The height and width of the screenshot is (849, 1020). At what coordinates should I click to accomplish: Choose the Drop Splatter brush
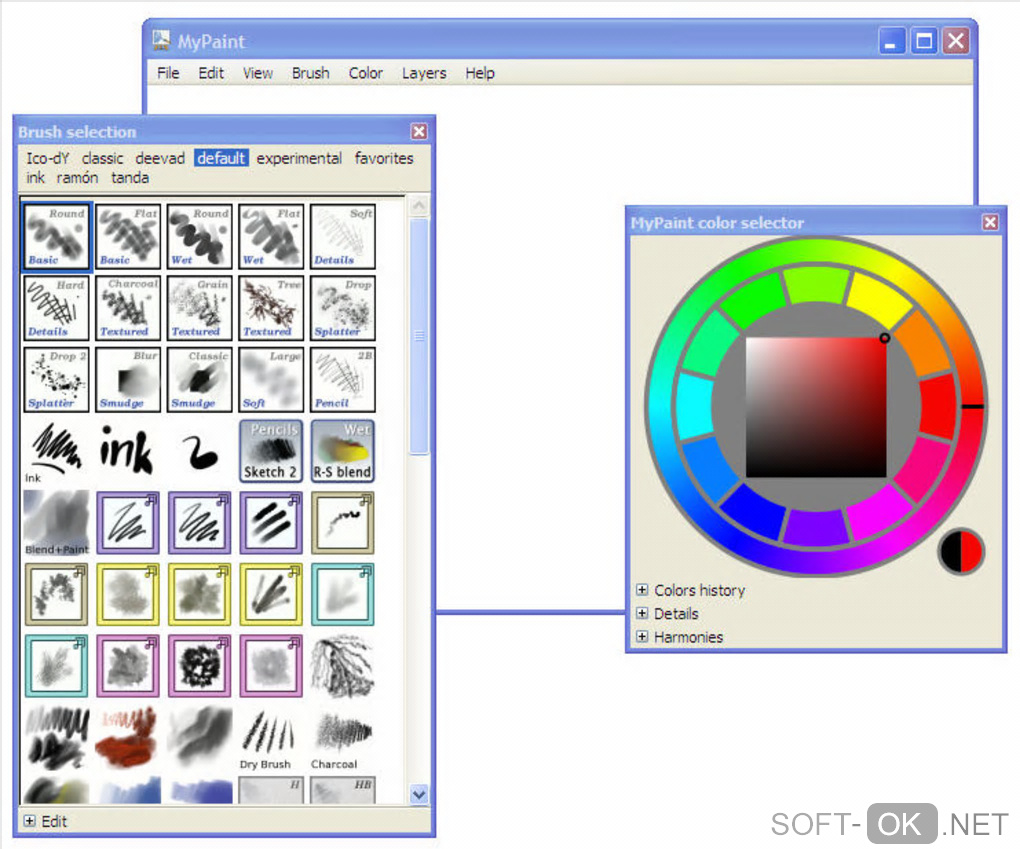coord(343,308)
